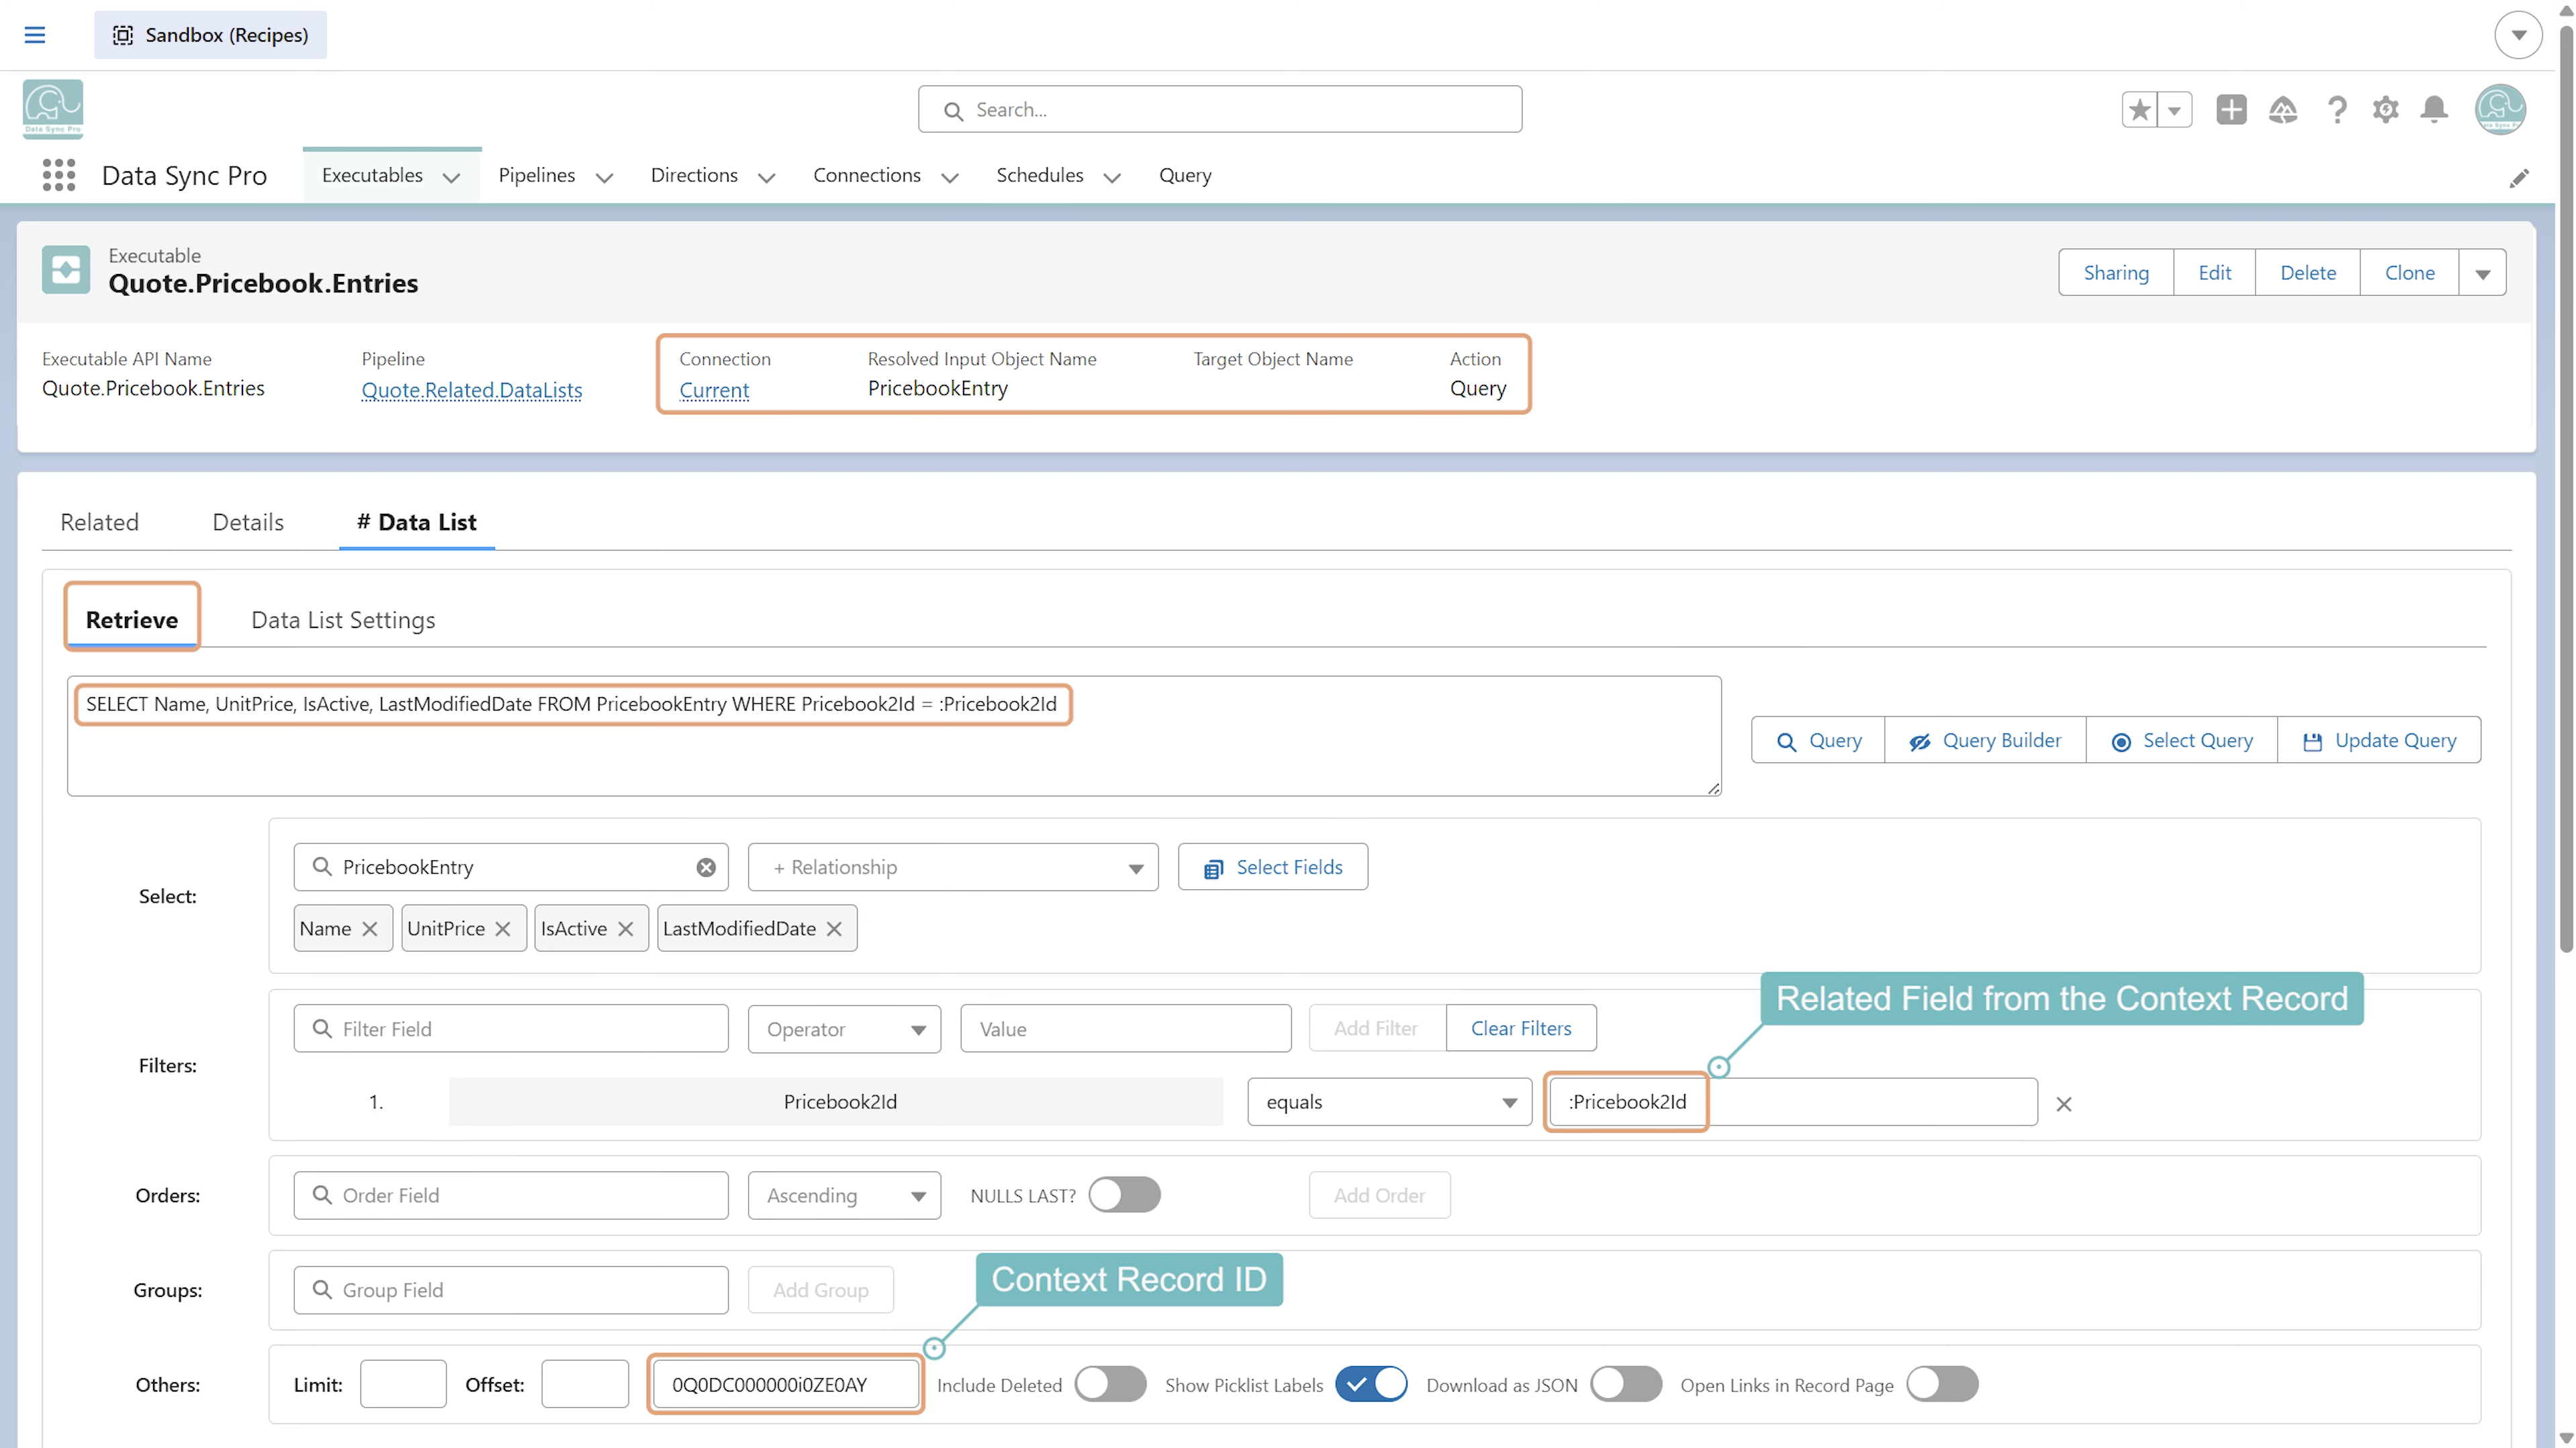Expand the + Relationship dropdown

(x=953, y=867)
